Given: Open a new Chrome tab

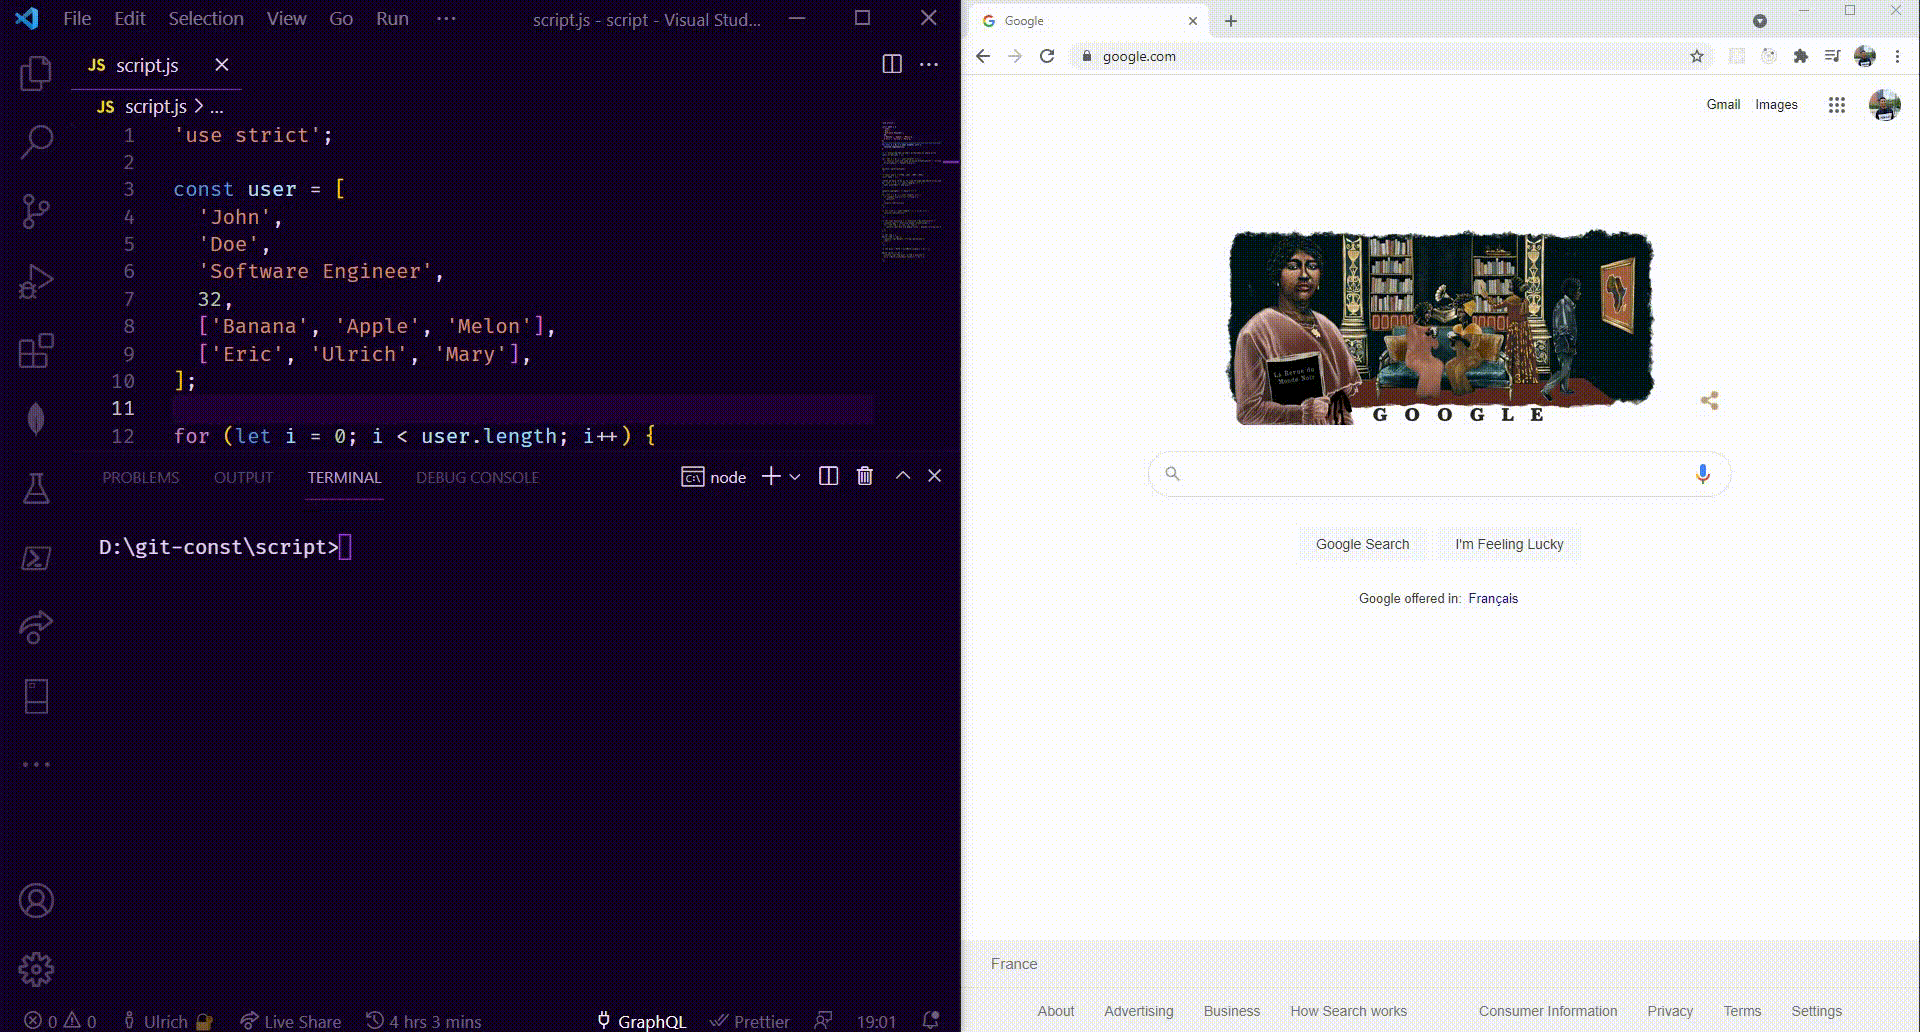Looking at the screenshot, I should click(x=1231, y=21).
